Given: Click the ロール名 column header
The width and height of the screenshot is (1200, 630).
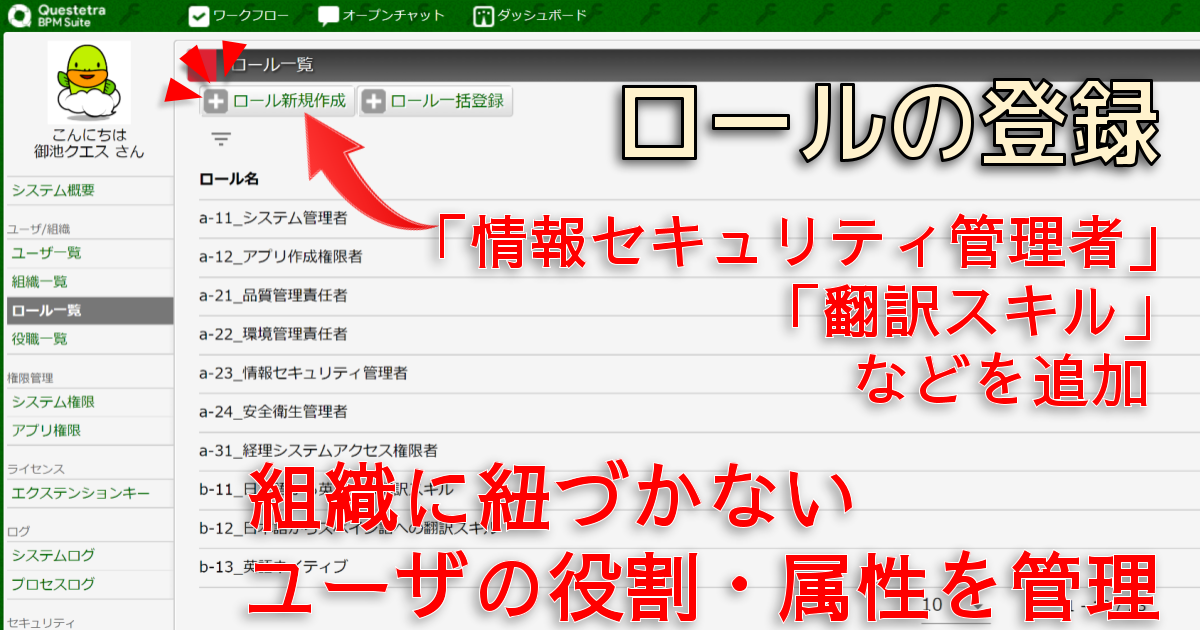Looking at the screenshot, I should (x=229, y=179).
